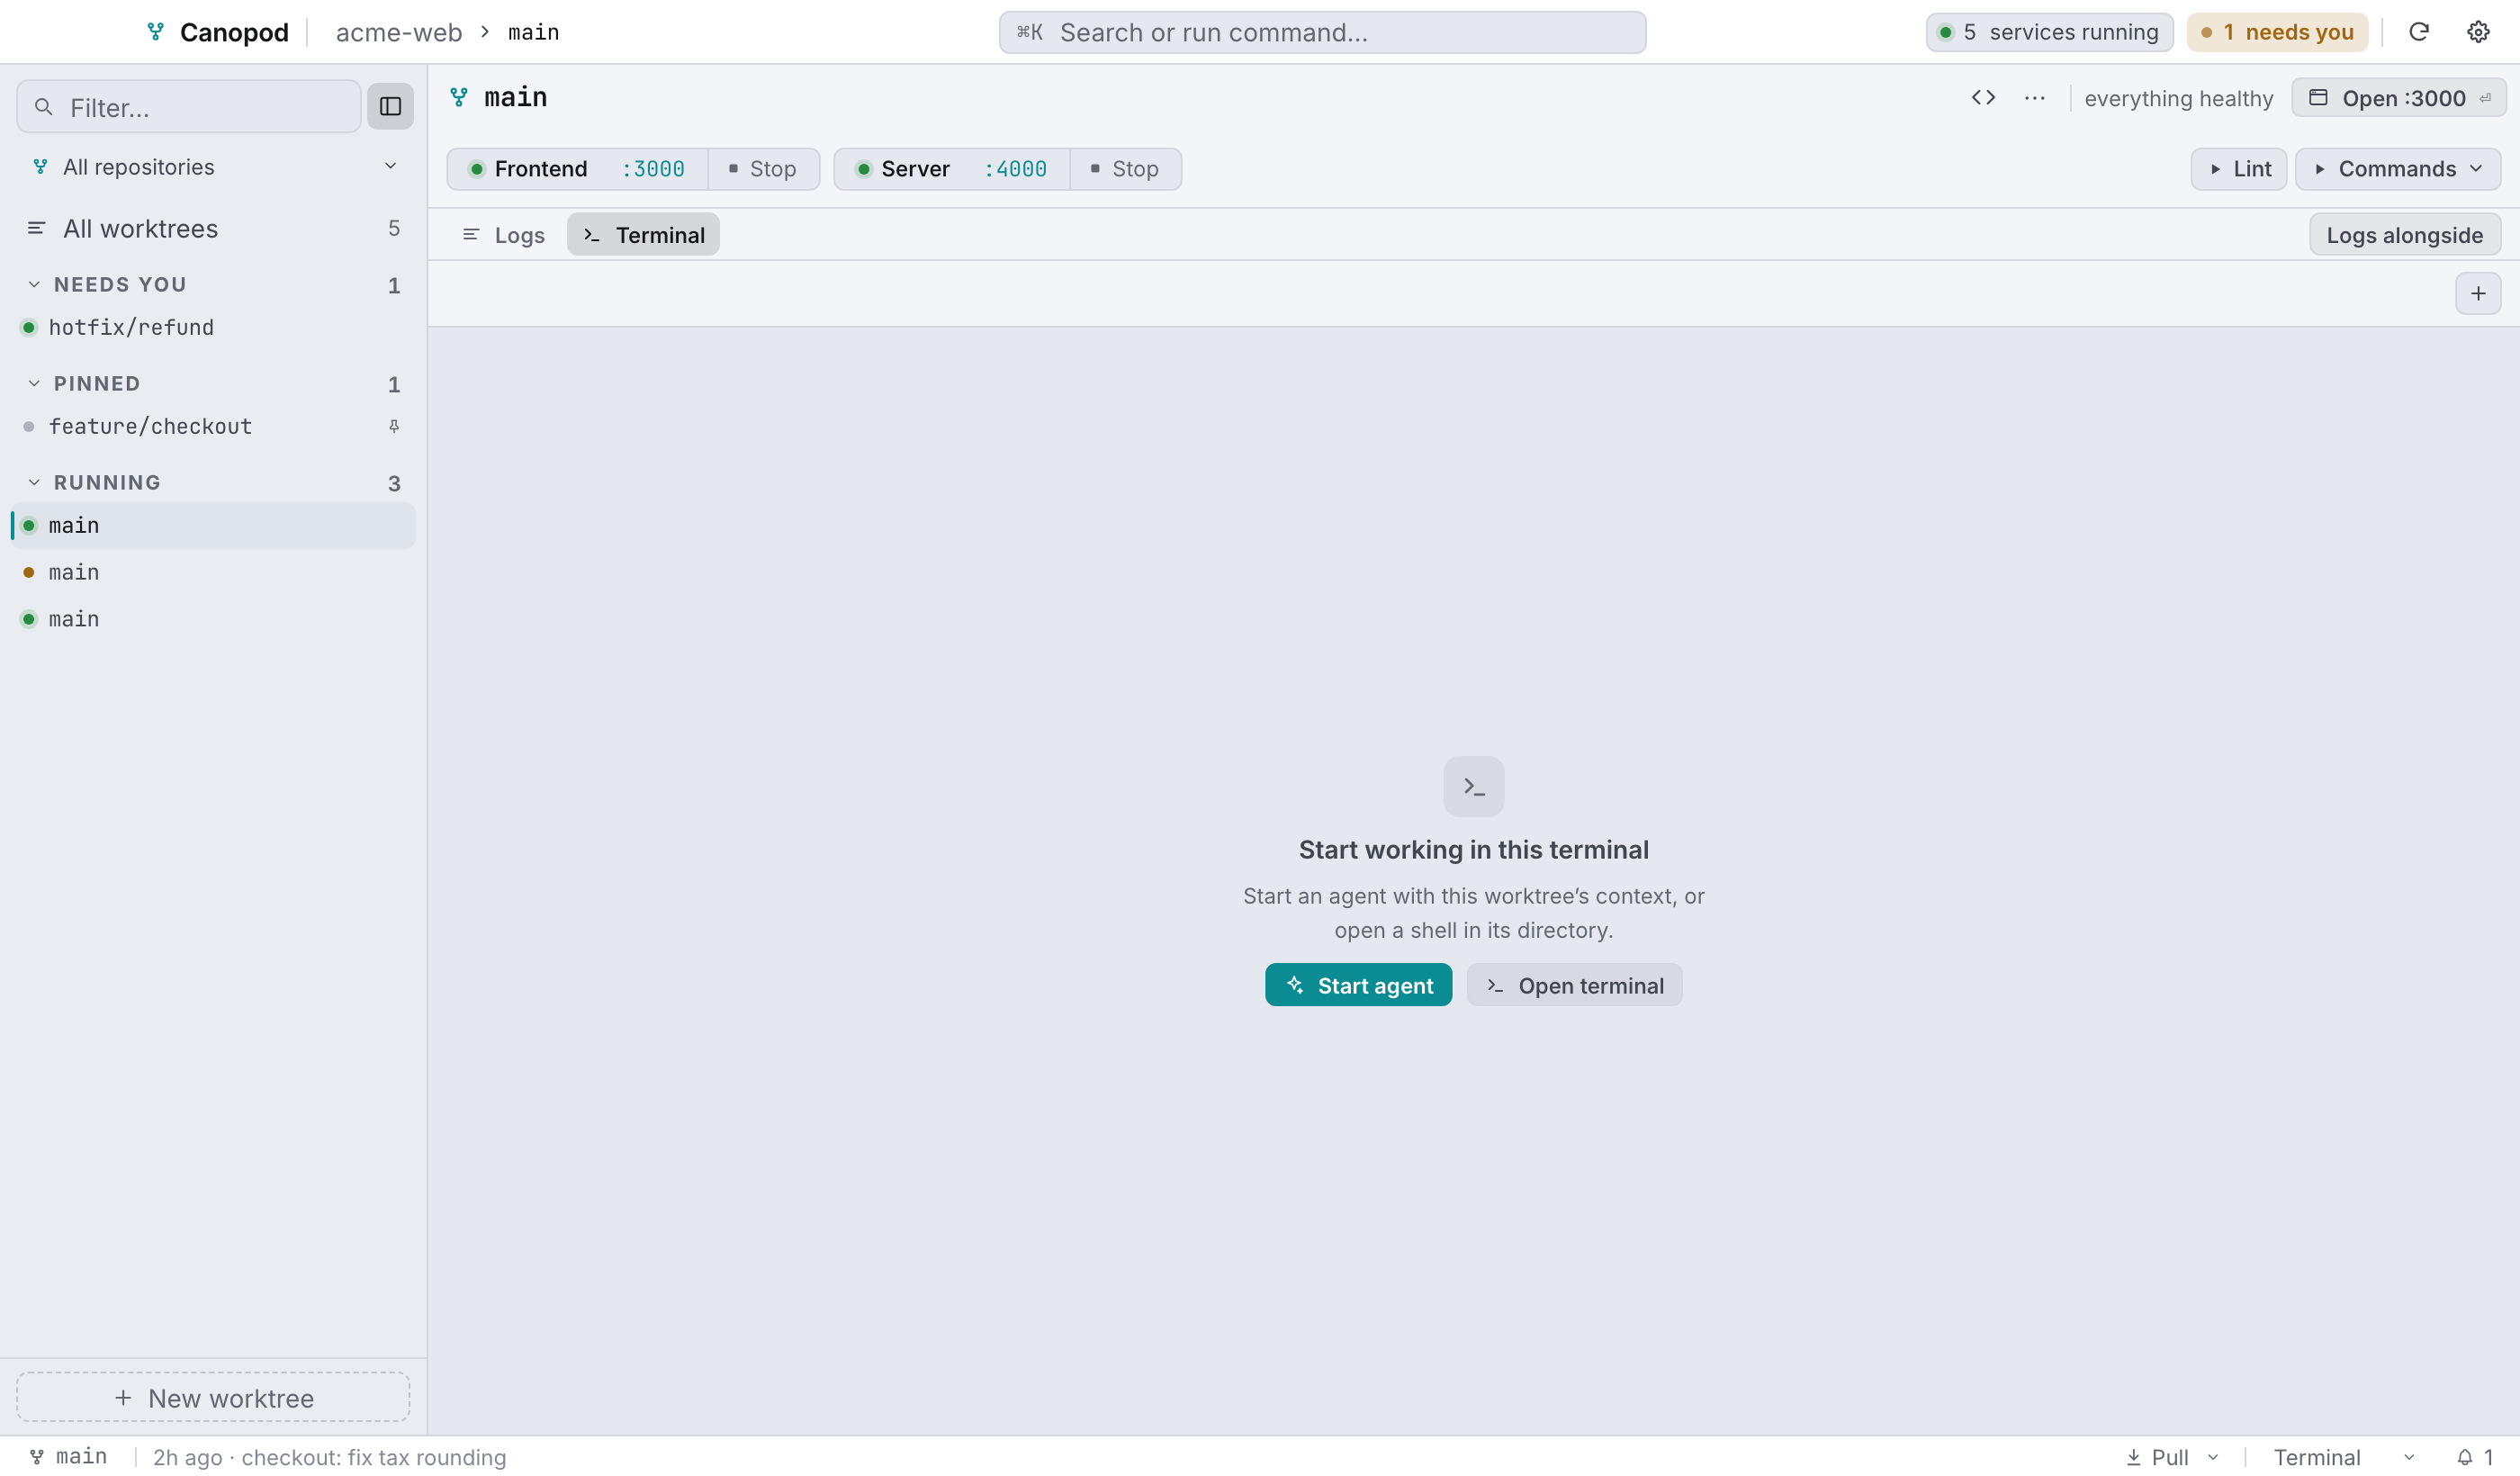Click the New worktree button
Viewport: 2520px width, 1476px height.
213,1397
